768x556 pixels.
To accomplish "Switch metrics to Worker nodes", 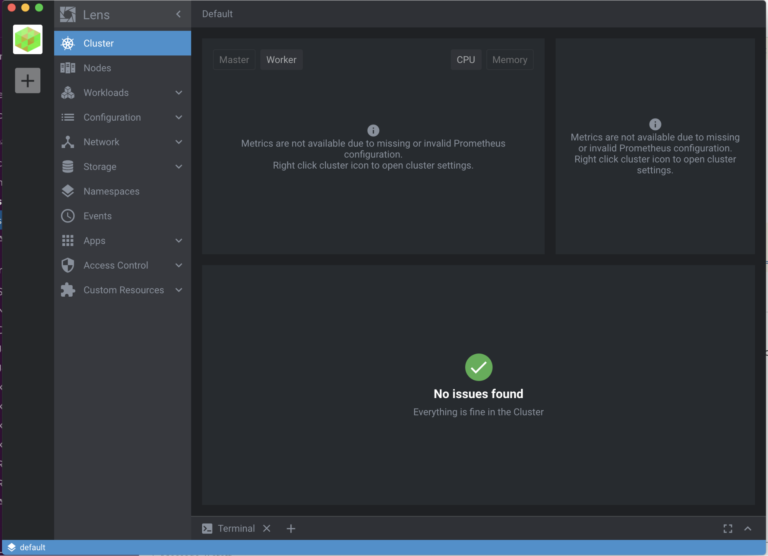I will 281,60.
